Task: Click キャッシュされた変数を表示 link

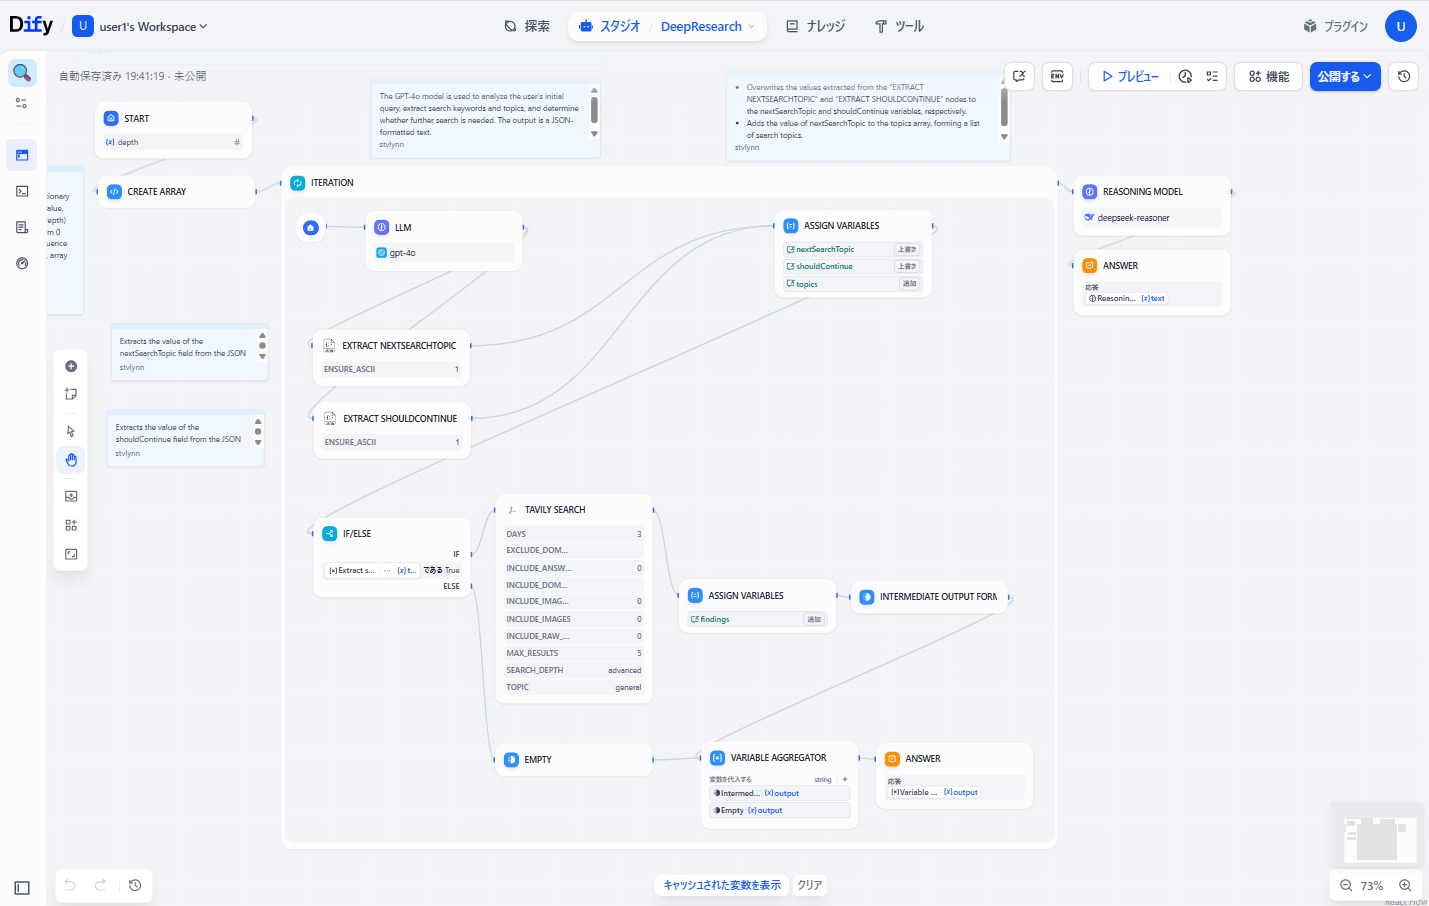Action: click(722, 885)
